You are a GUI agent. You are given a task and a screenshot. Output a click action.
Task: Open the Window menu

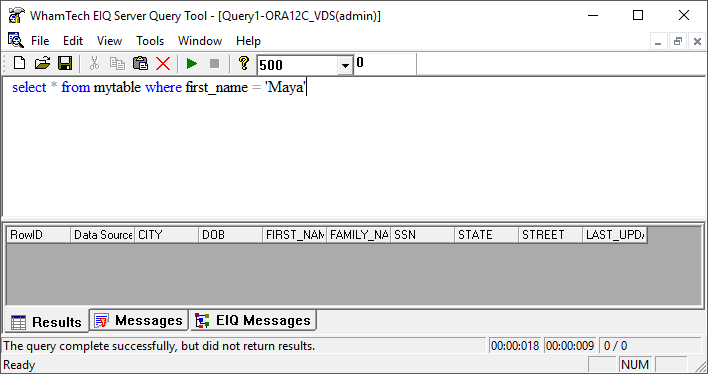[200, 41]
